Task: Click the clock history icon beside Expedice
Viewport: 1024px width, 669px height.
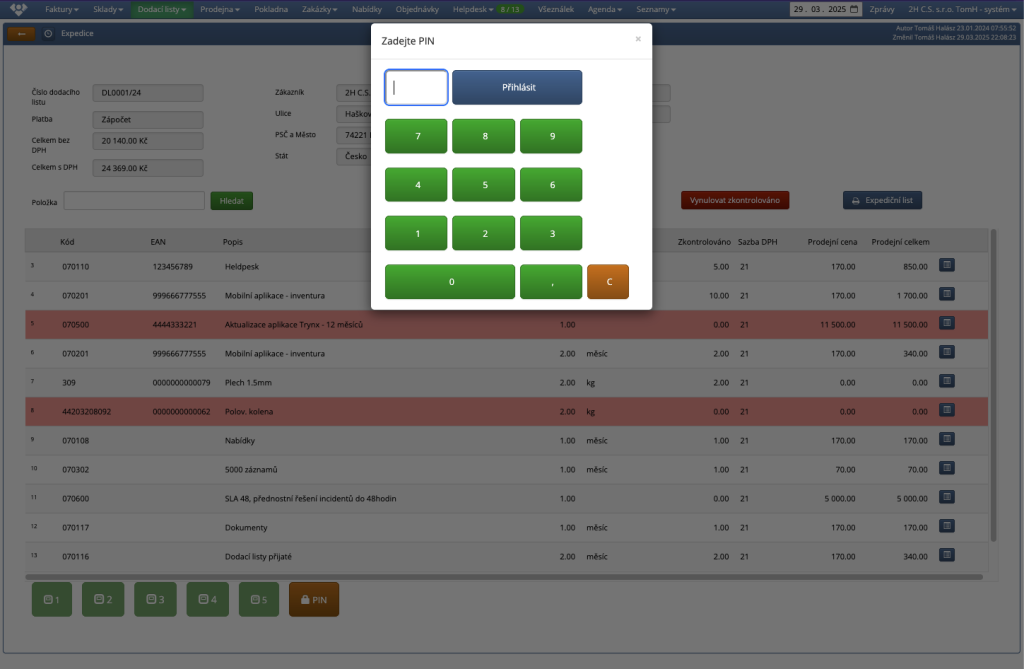Action: (49, 33)
